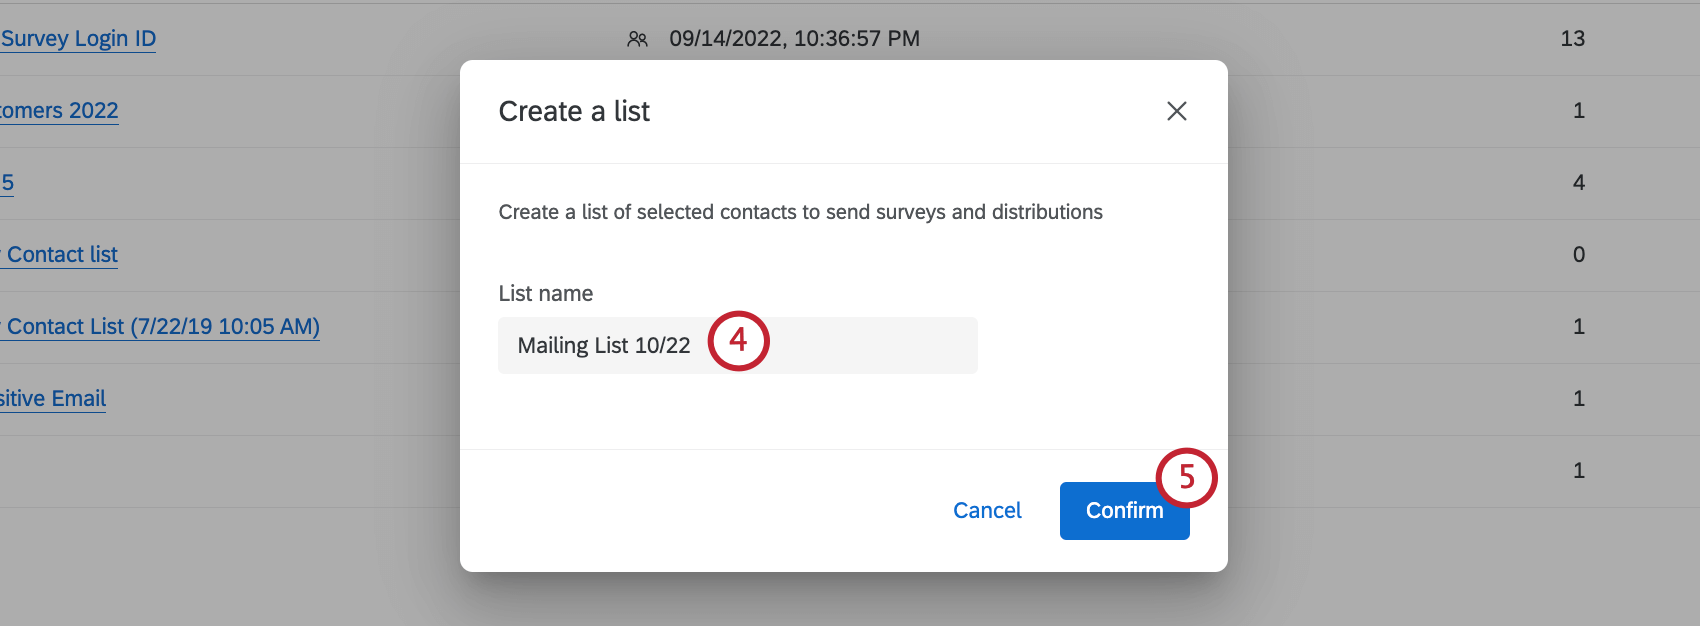Close the Create a list dialog

click(x=1177, y=111)
